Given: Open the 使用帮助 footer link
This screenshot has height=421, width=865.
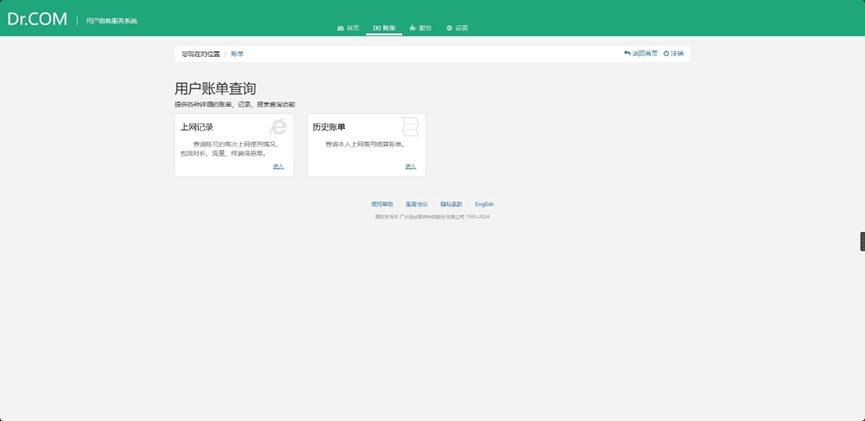Looking at the screenshot, I should (x=382, y=204).
